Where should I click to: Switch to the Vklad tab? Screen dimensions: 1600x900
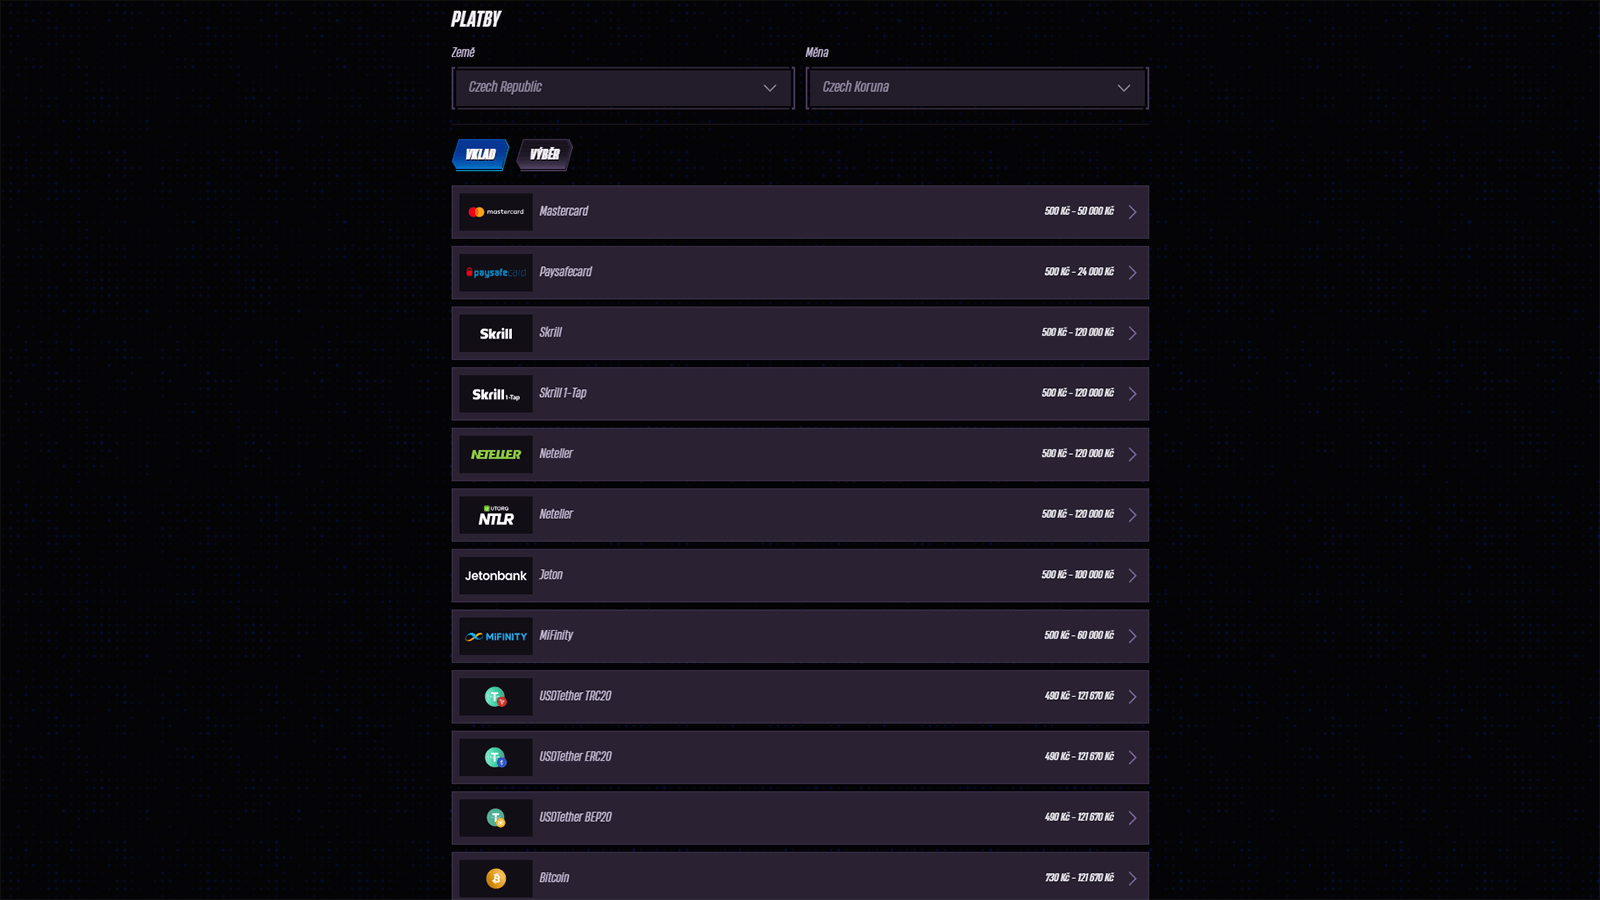pyautogui.click(x=481, y=154)
